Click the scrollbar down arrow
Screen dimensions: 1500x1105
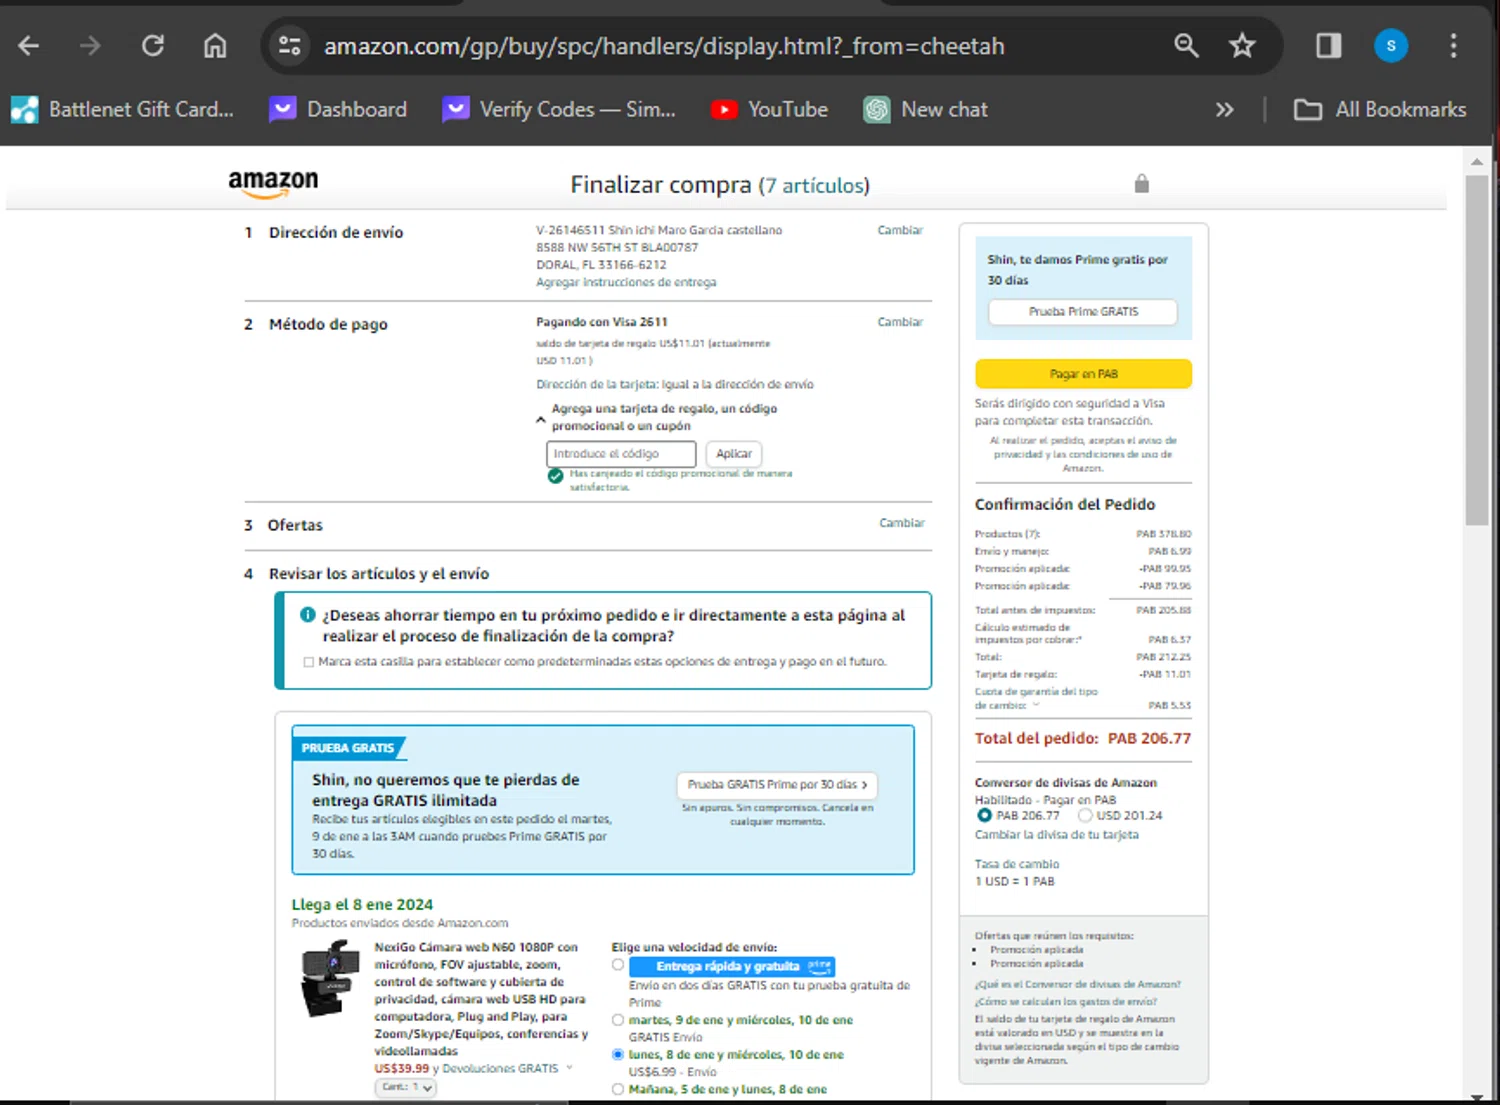pyautogui.click(x=1477, y=1097)
